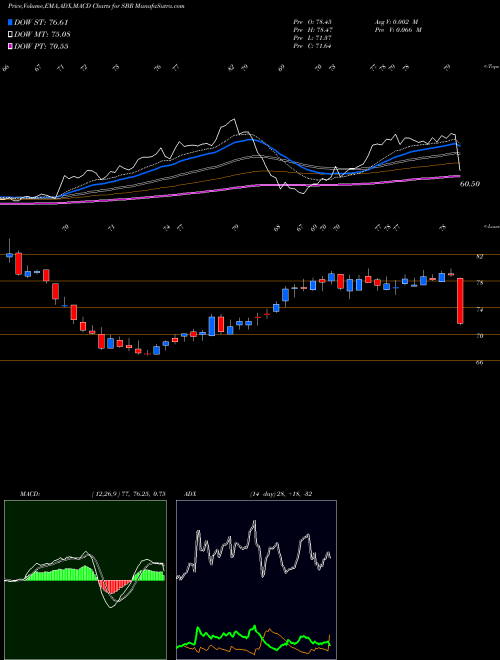Image resolution: width=500 pixels, height=660 pixels.
Task: Click the 'Avg V: 0.002 M' volume text
Action: (x=396, y=22)
